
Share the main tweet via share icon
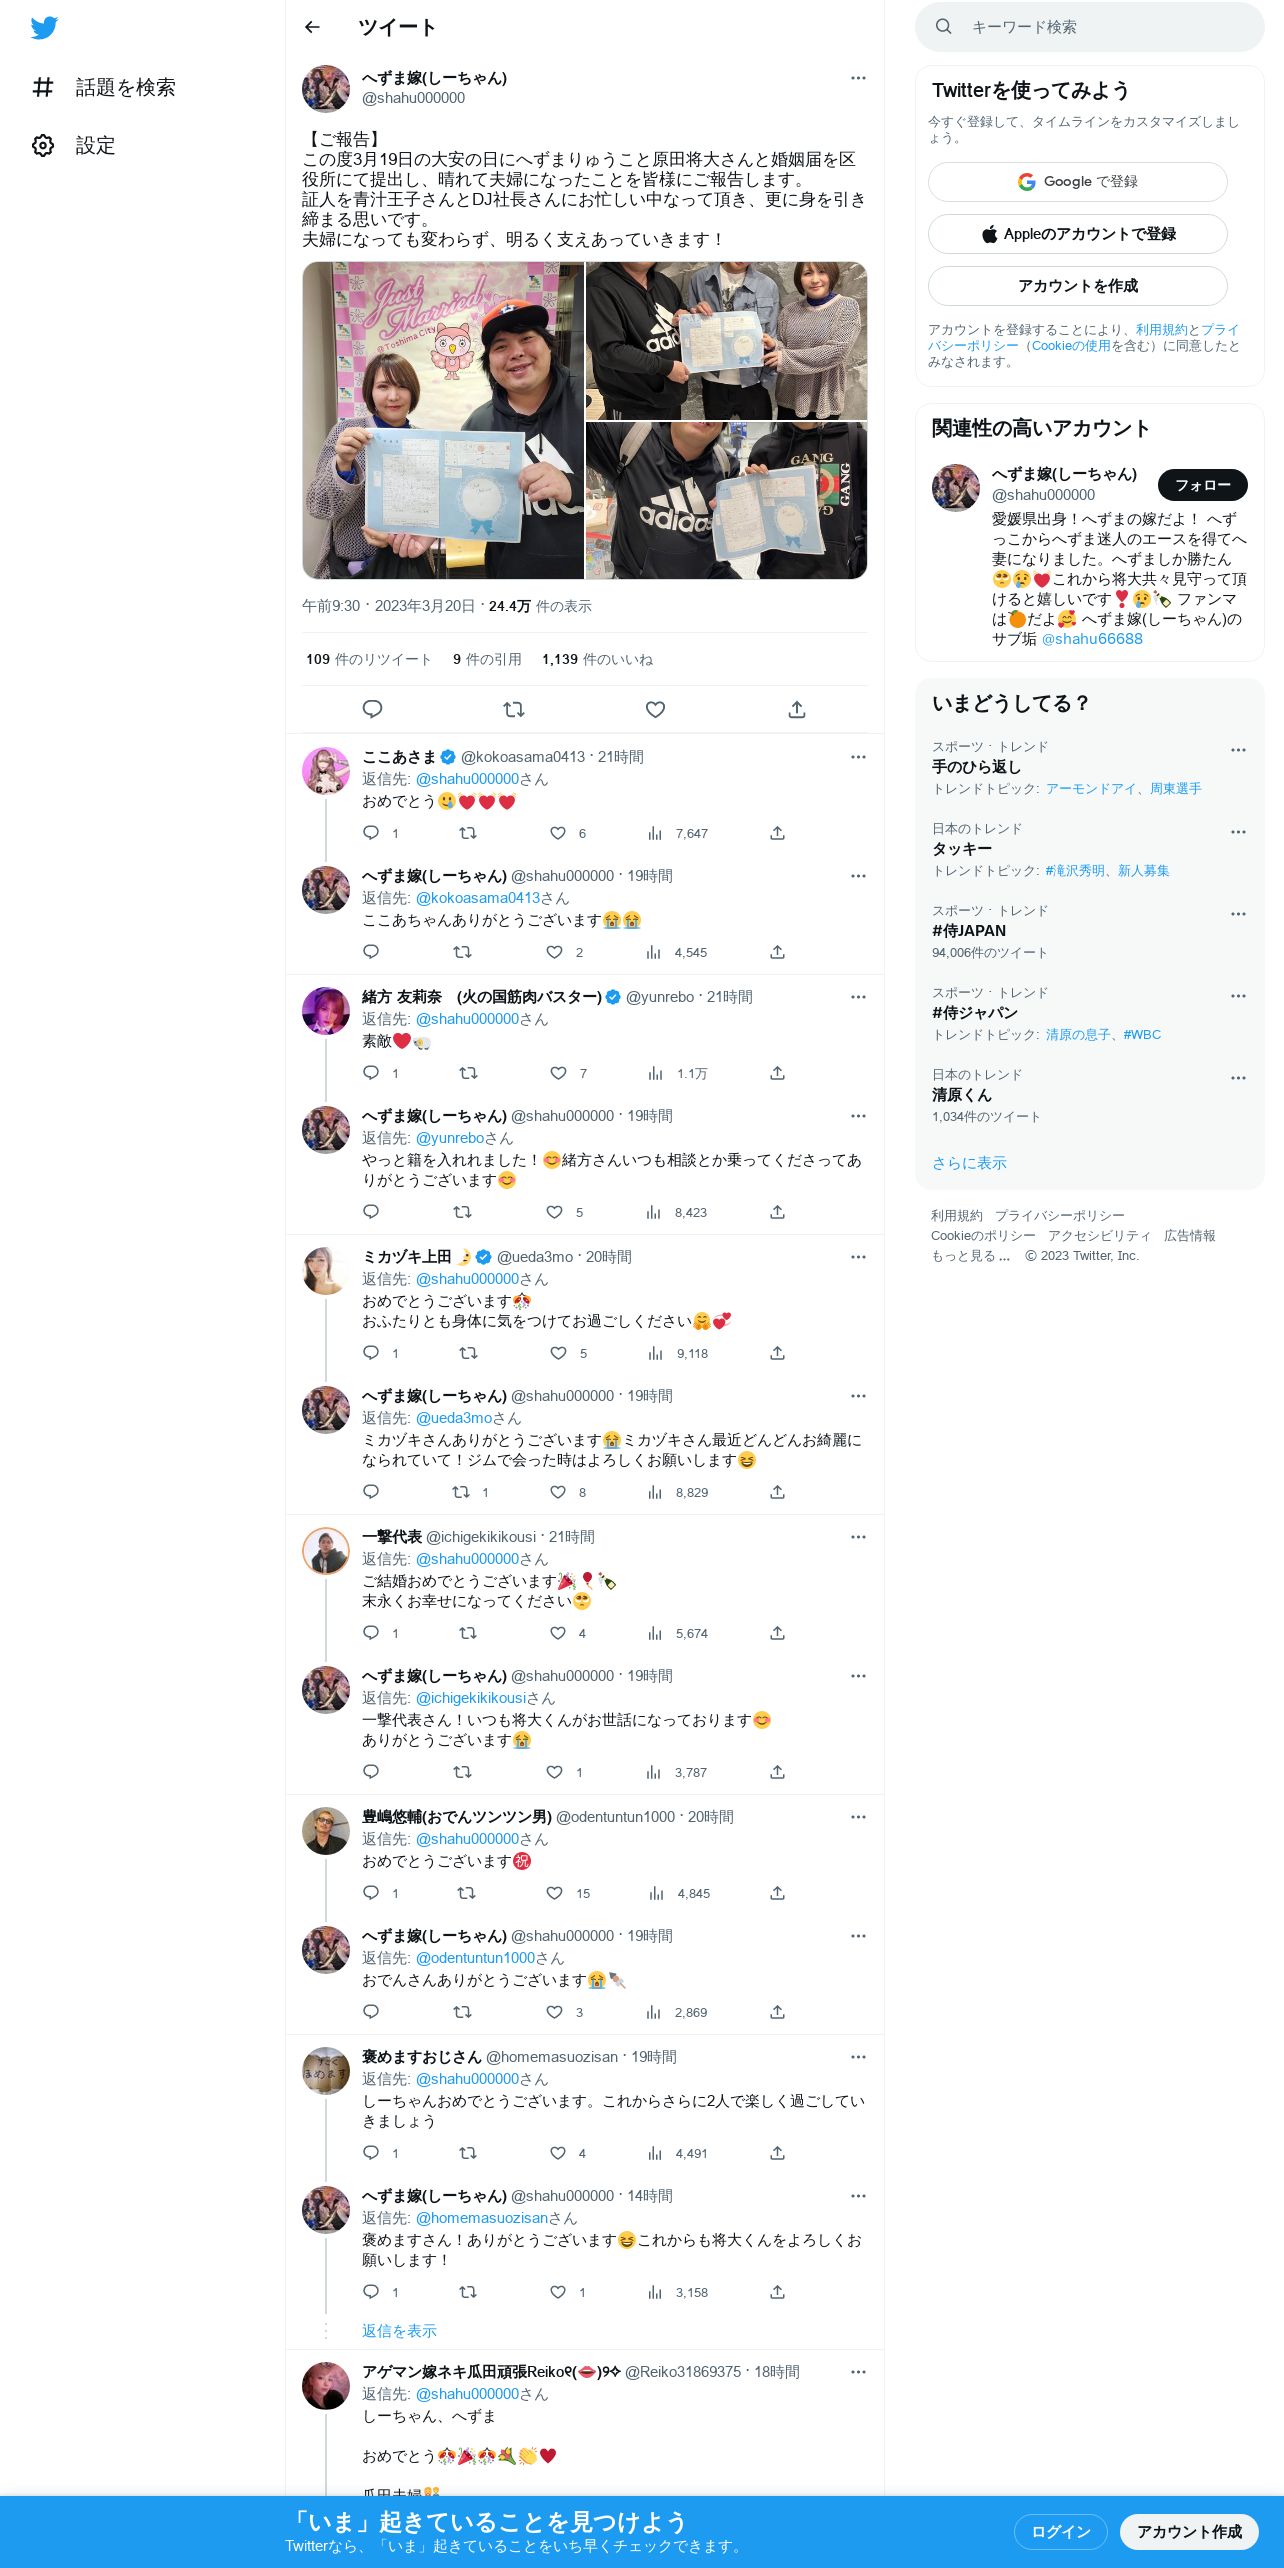click(797, 709)
